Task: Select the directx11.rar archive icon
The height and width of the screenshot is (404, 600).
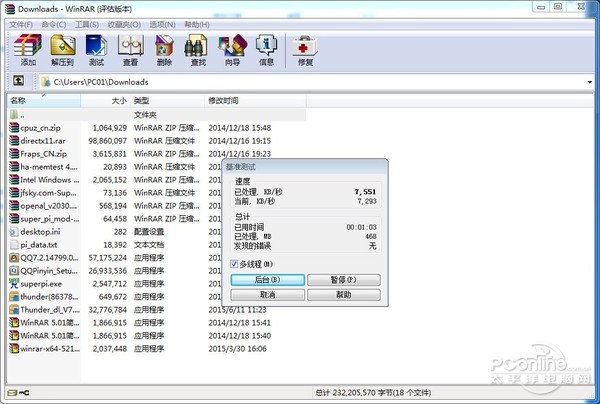Action: tap(14, 140)
